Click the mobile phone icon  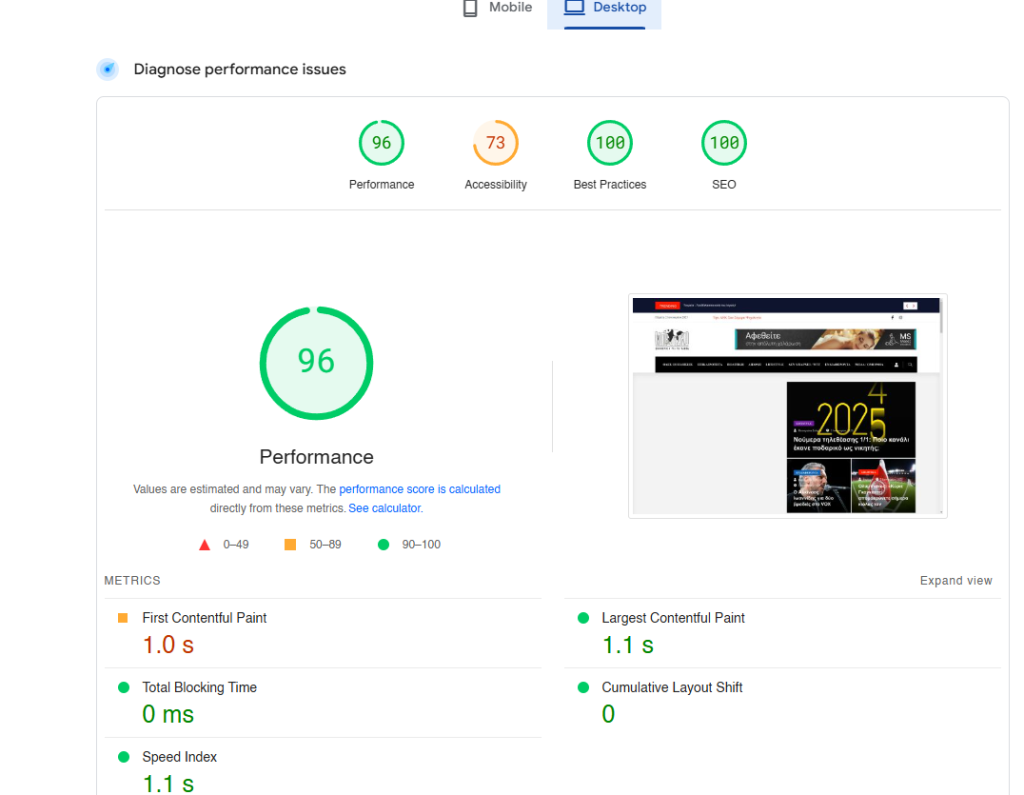tap(470, 8)
